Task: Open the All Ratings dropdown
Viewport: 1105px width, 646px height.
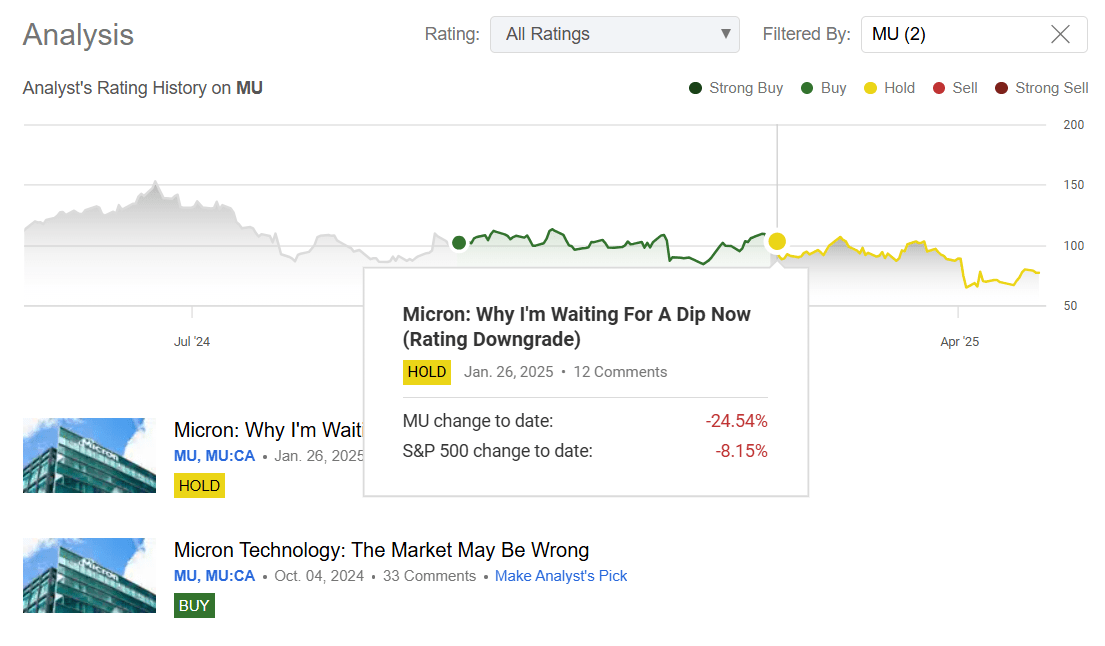Action: pos(614,34)
